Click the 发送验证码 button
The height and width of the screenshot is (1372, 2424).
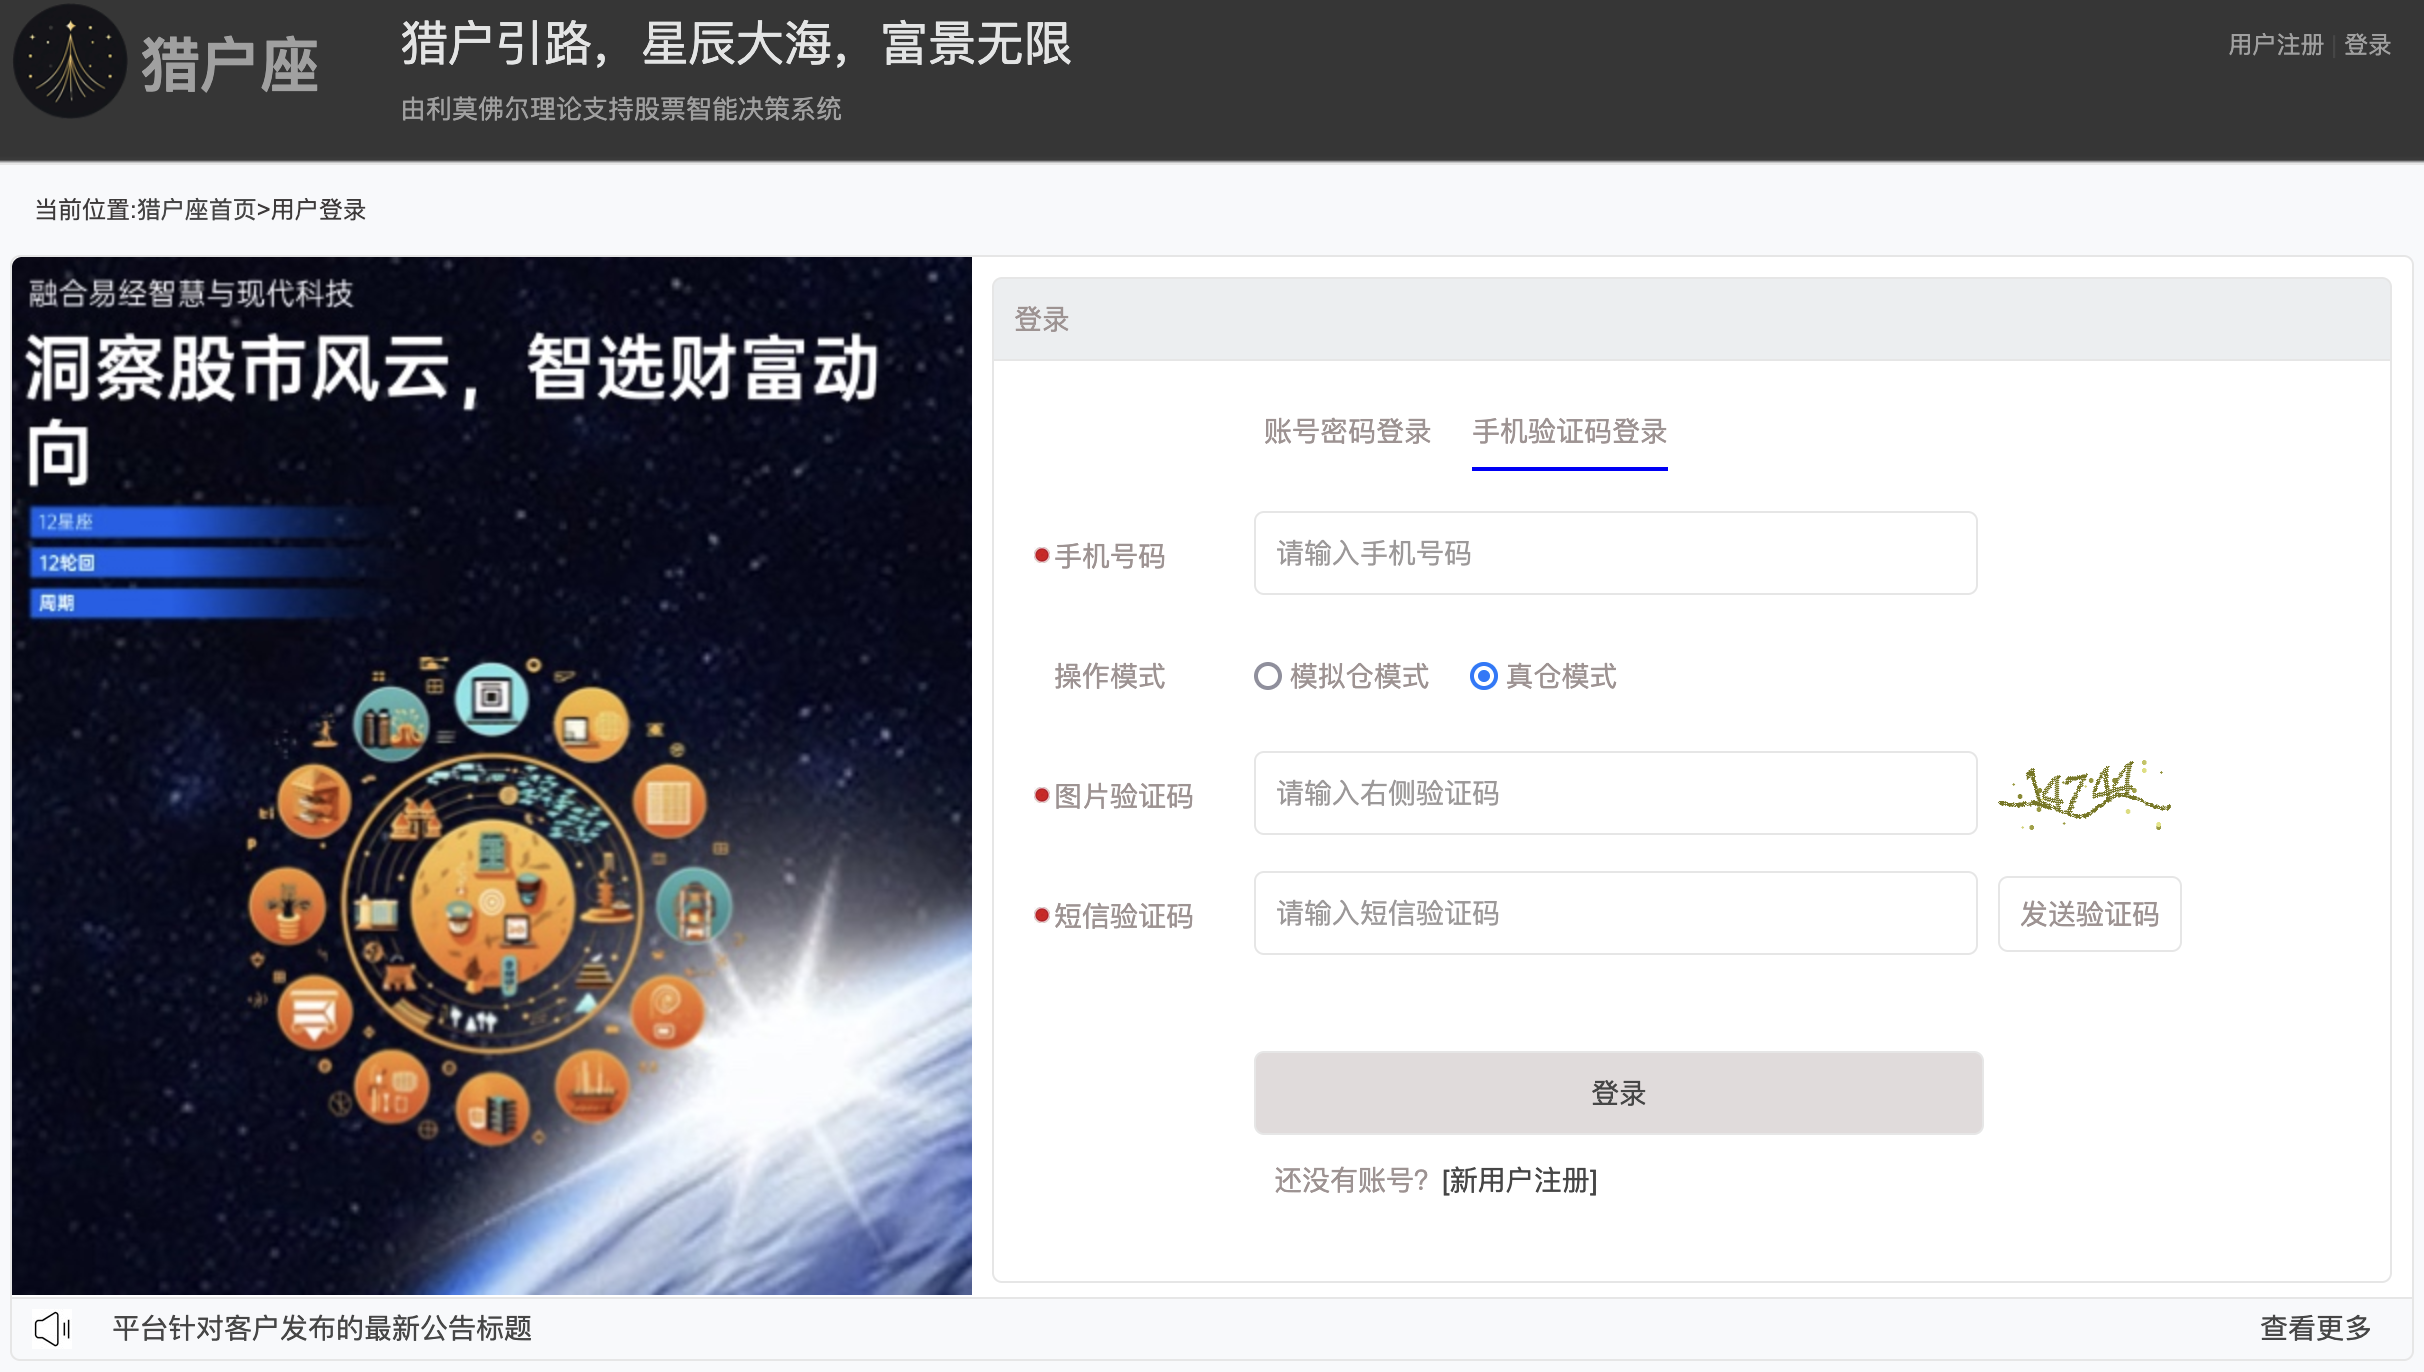click(2089, 914)
